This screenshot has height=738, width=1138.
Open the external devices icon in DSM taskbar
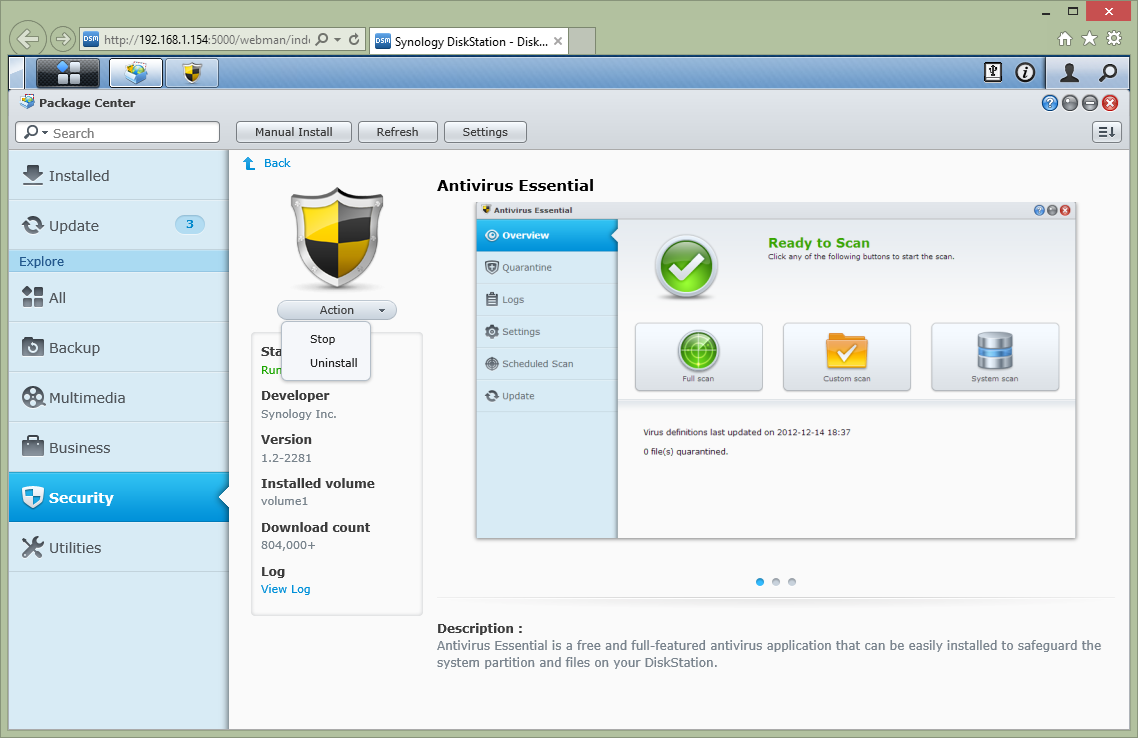tap(993, 72)
